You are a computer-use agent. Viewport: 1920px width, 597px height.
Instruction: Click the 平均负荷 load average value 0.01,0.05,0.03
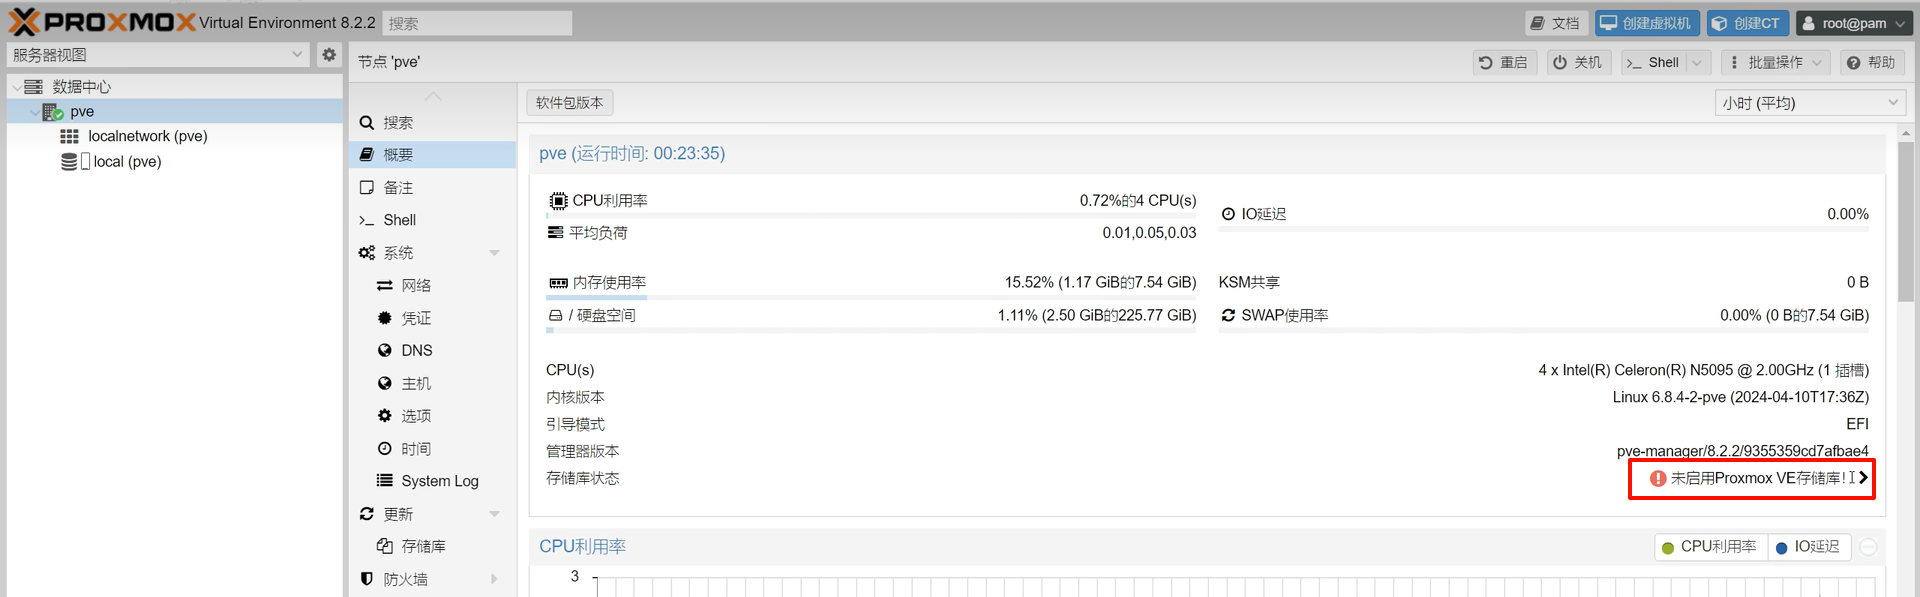pos(1149,233)
